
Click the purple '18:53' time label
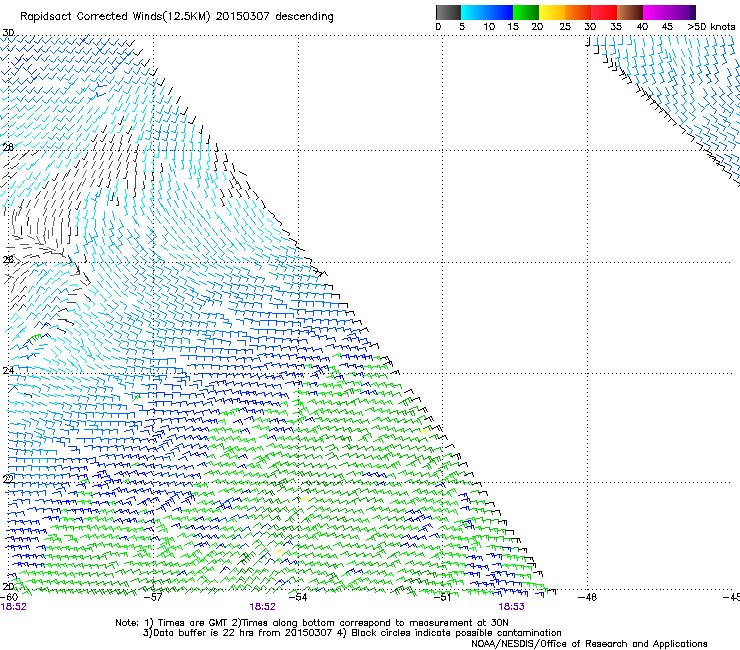tap(512, 607)
